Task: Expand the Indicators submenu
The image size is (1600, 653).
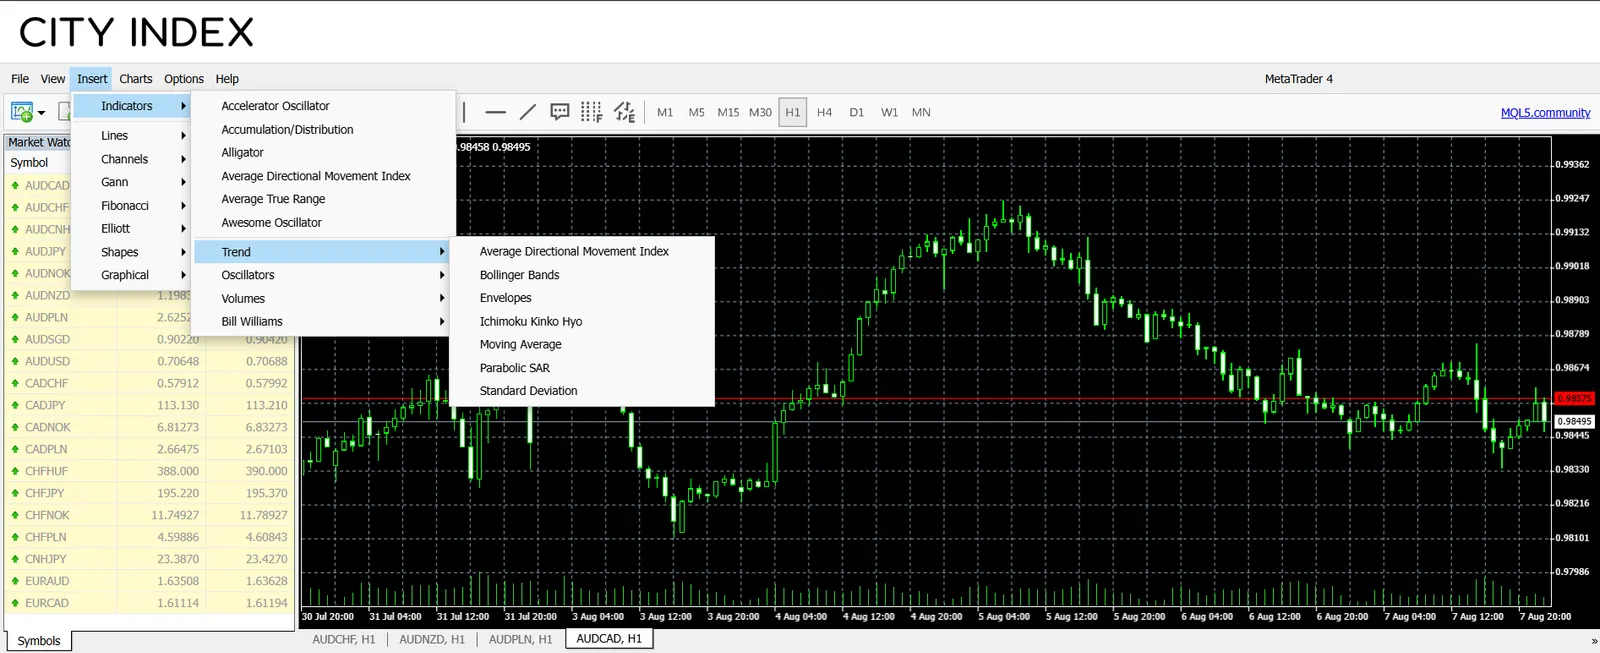Action: [132, 106]
